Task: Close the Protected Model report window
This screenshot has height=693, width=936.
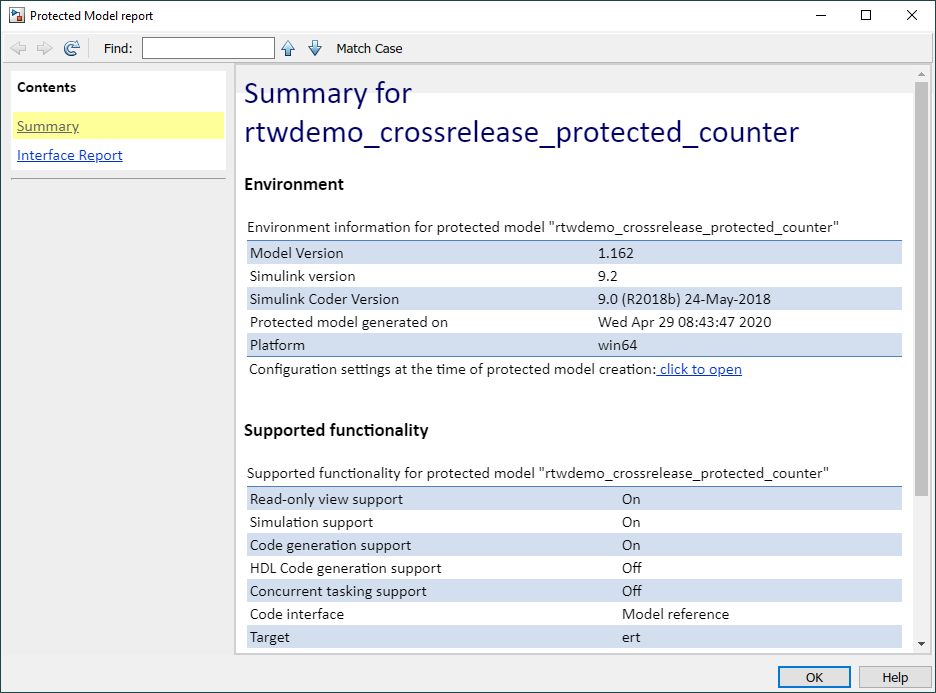Action: pyautogui.click(x=912, y=16)
